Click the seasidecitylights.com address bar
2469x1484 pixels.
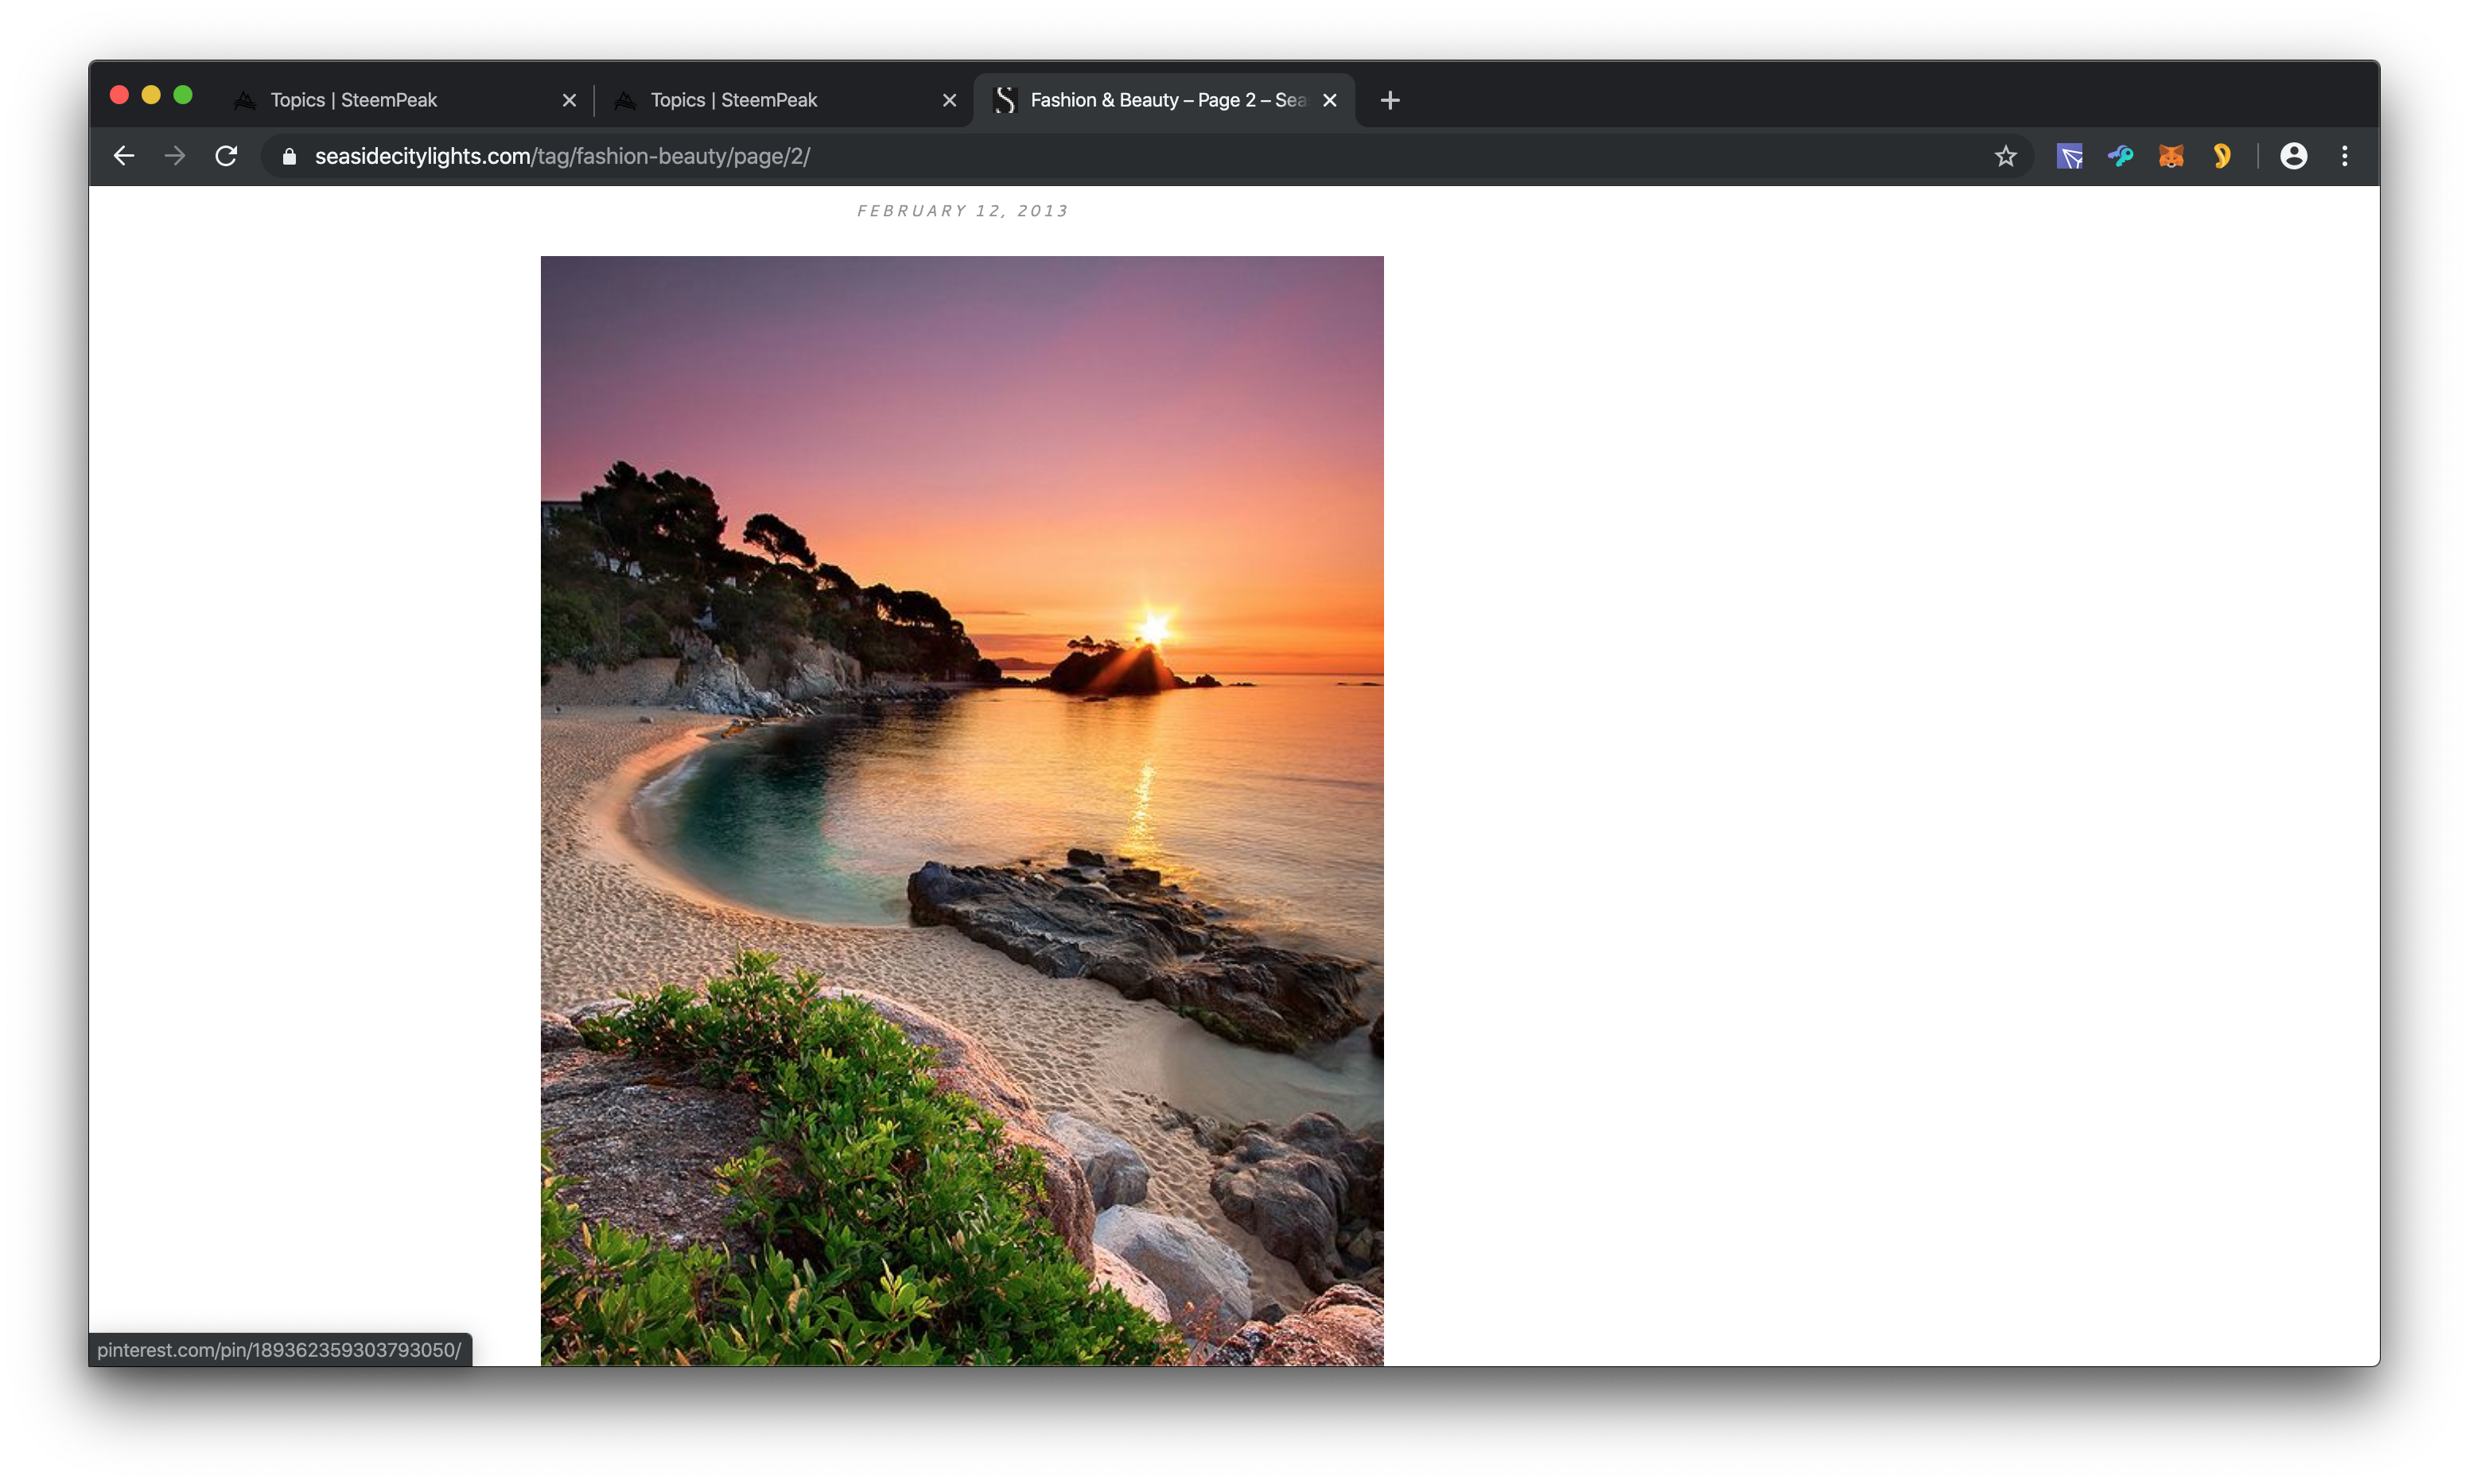(1100, 157)
